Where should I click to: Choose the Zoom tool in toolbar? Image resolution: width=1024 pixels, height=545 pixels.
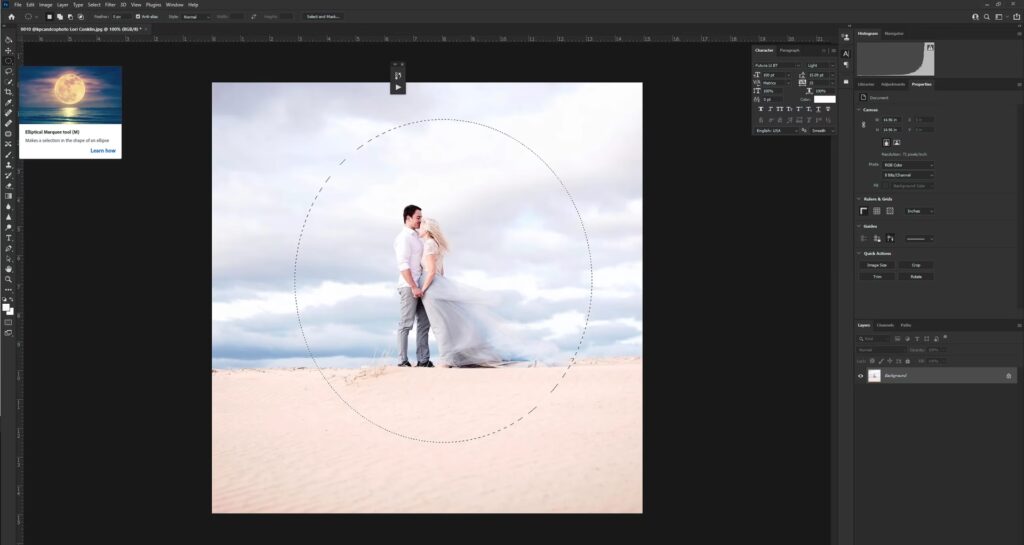[x=9, y=279]
